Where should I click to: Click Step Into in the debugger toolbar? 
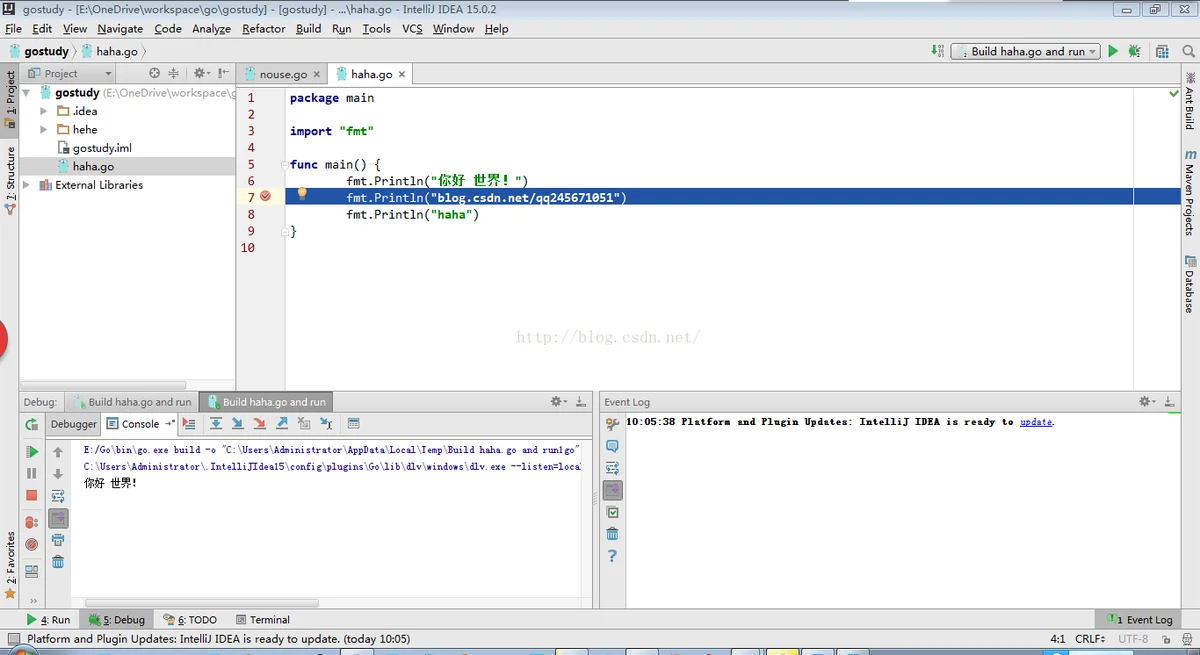coord(237,424)
